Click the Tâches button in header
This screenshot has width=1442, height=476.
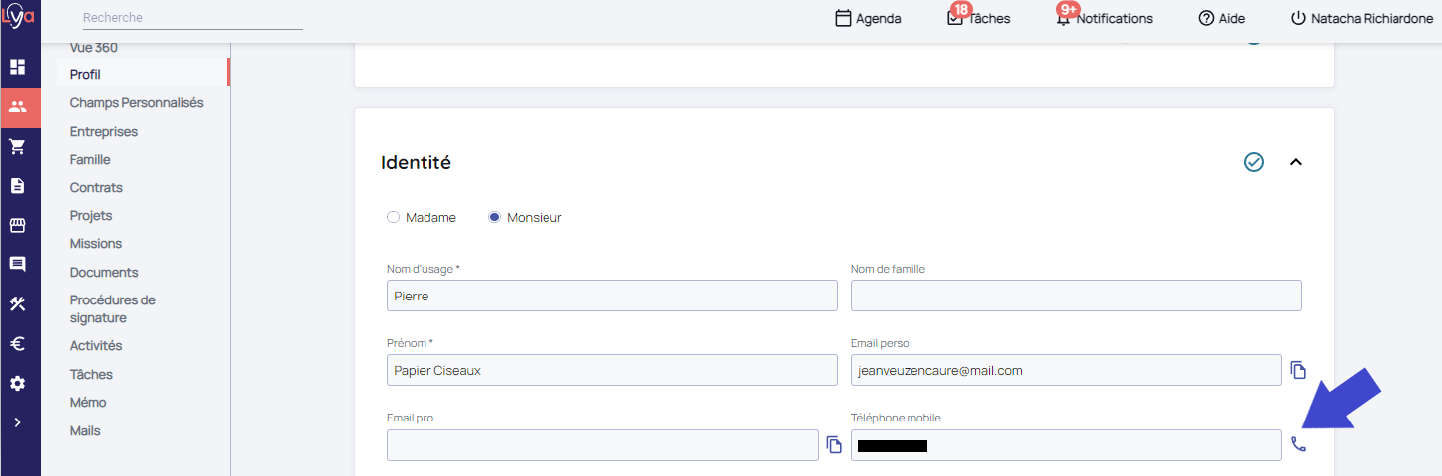pos(978,18)
